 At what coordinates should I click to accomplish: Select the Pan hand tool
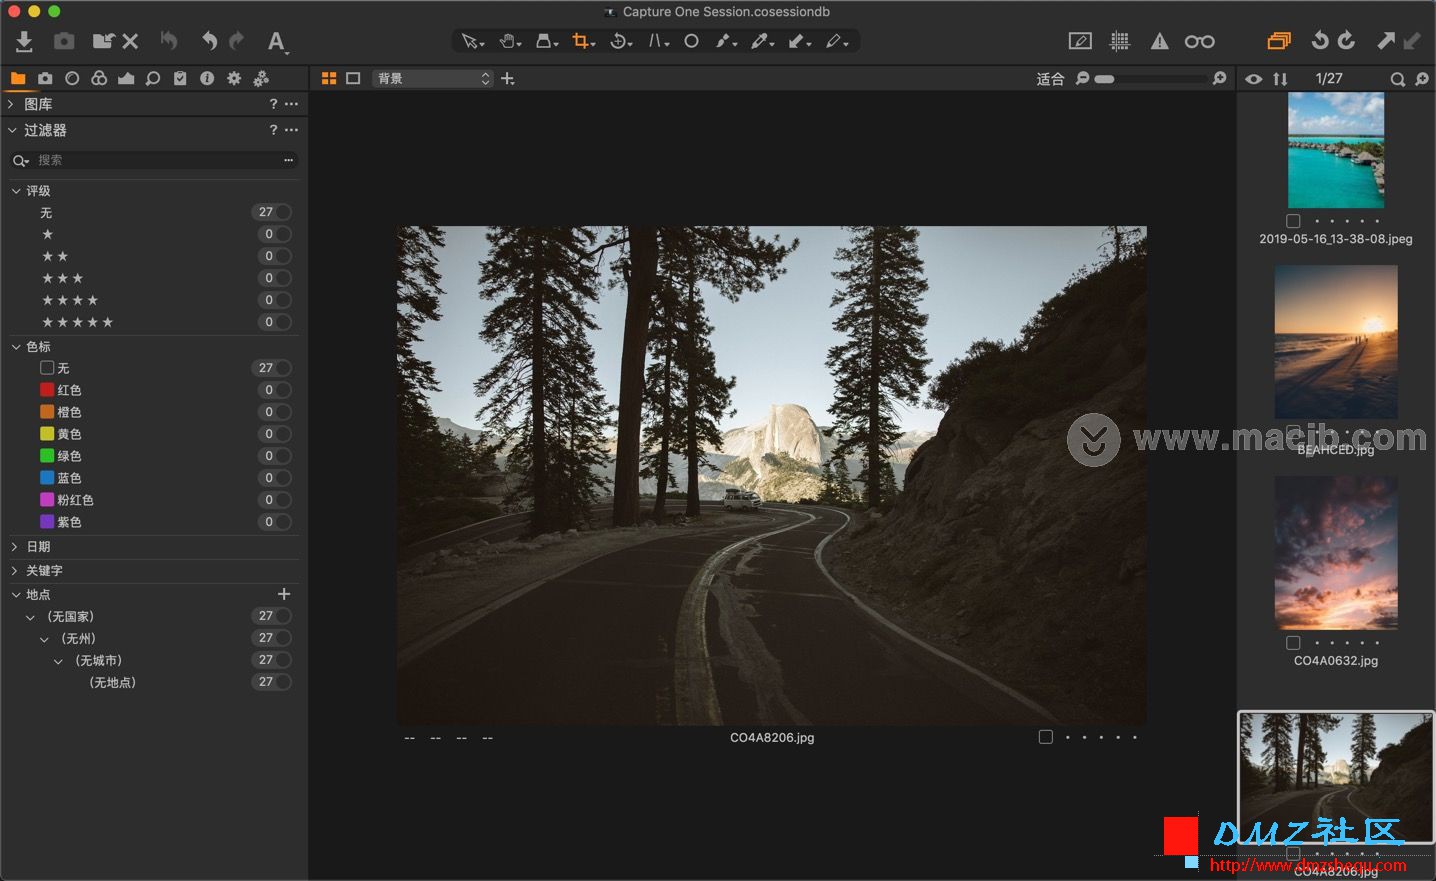[x=510, y=41]
